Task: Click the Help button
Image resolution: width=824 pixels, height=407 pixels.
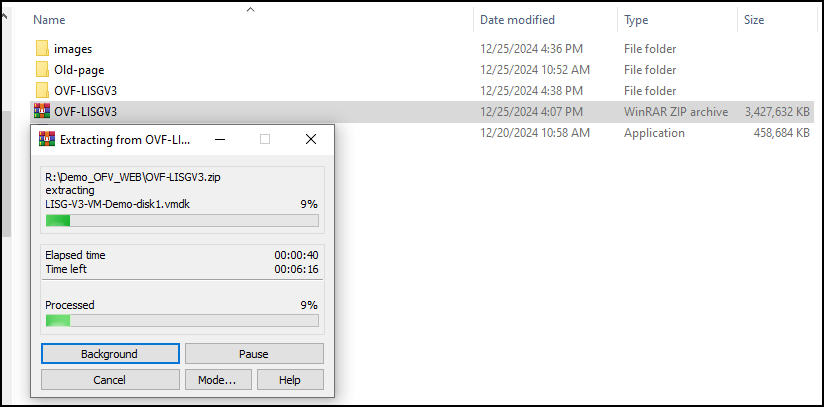Action: 290,380
